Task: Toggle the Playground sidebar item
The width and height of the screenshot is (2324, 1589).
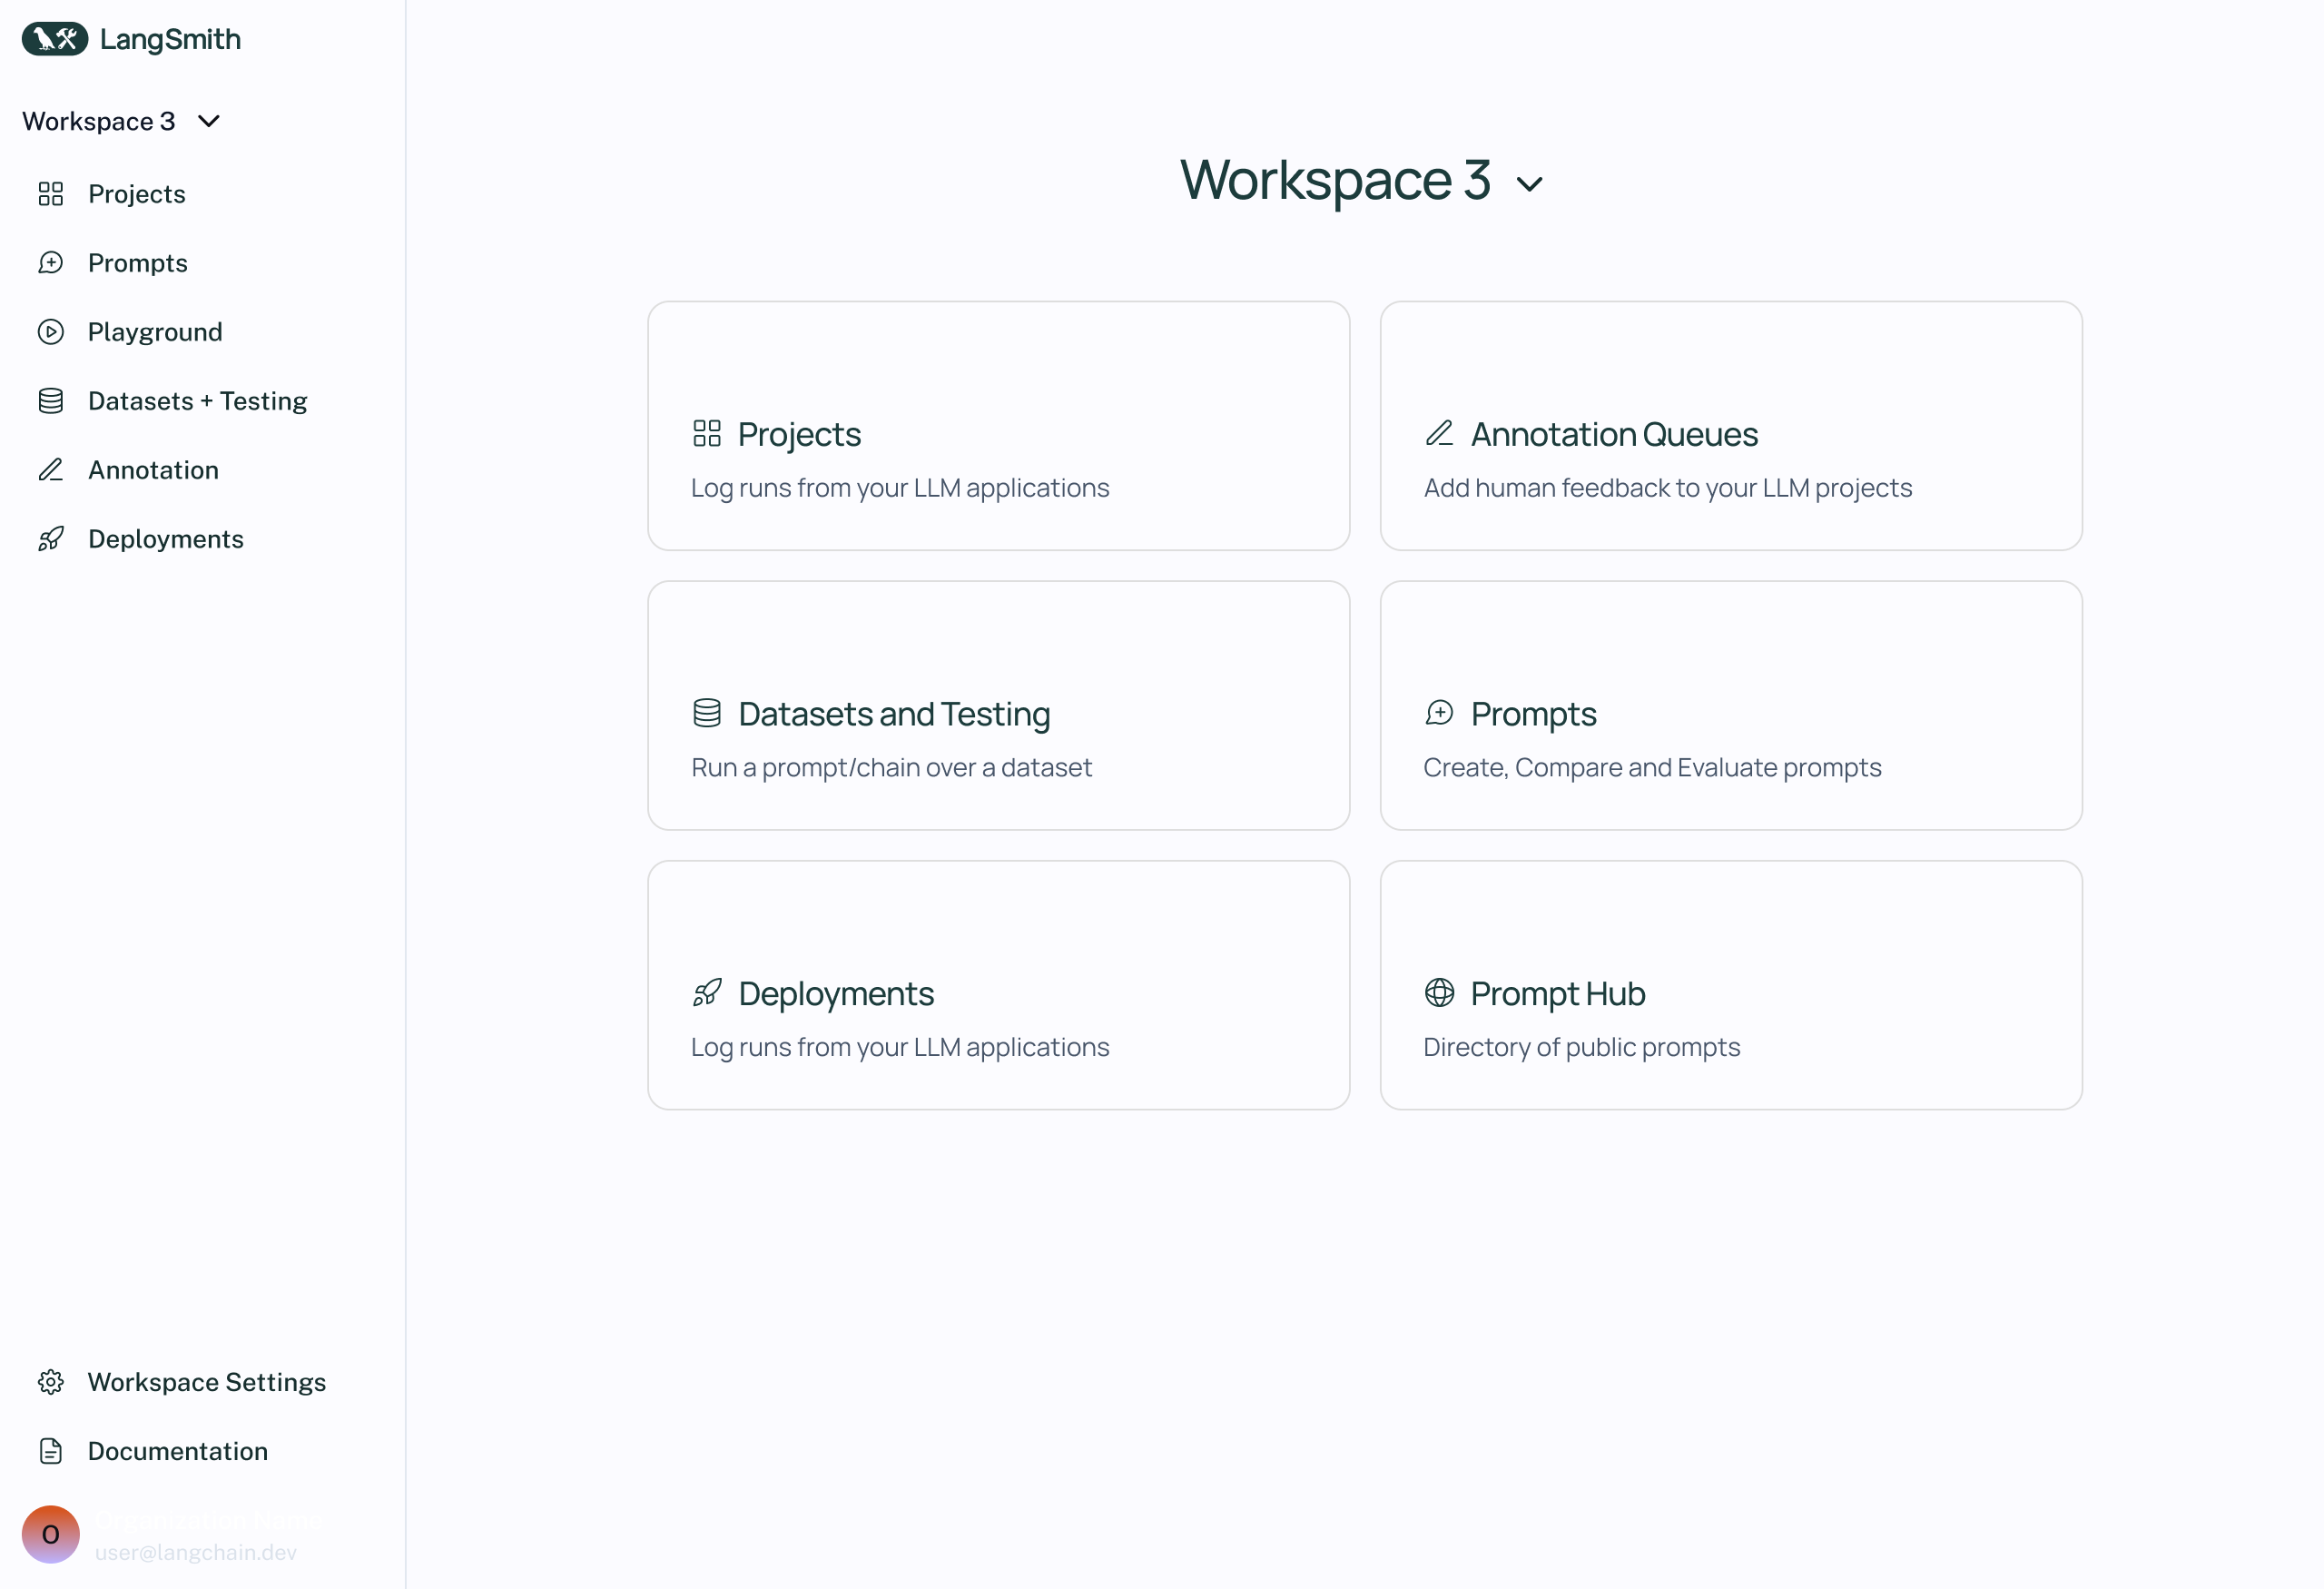Action: pyautogui.click(x=155, y=332)
